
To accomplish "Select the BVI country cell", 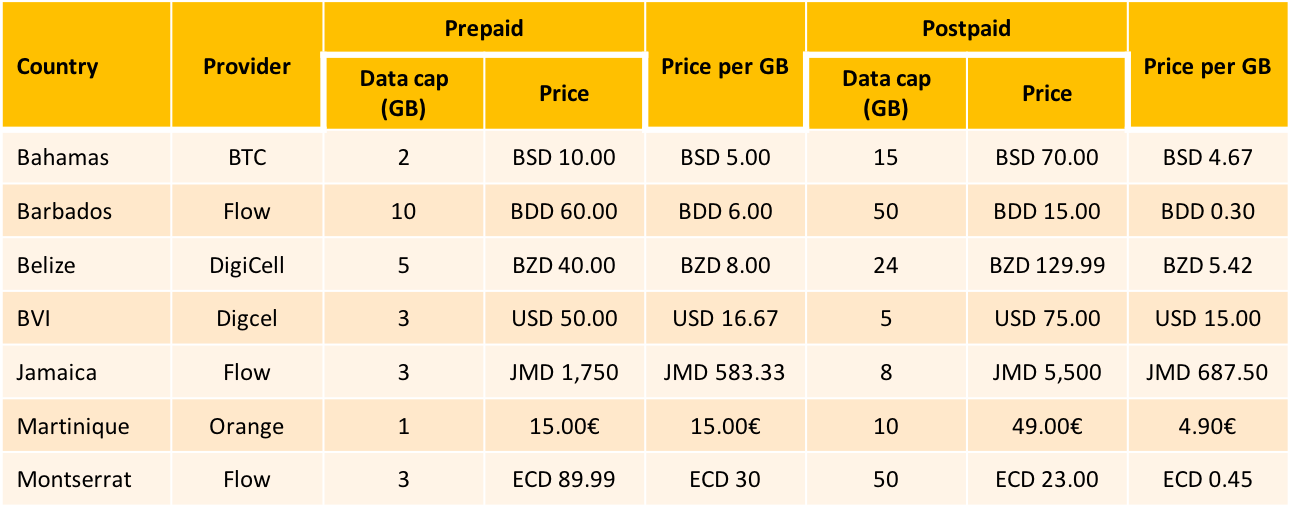I will pos(36,318).
